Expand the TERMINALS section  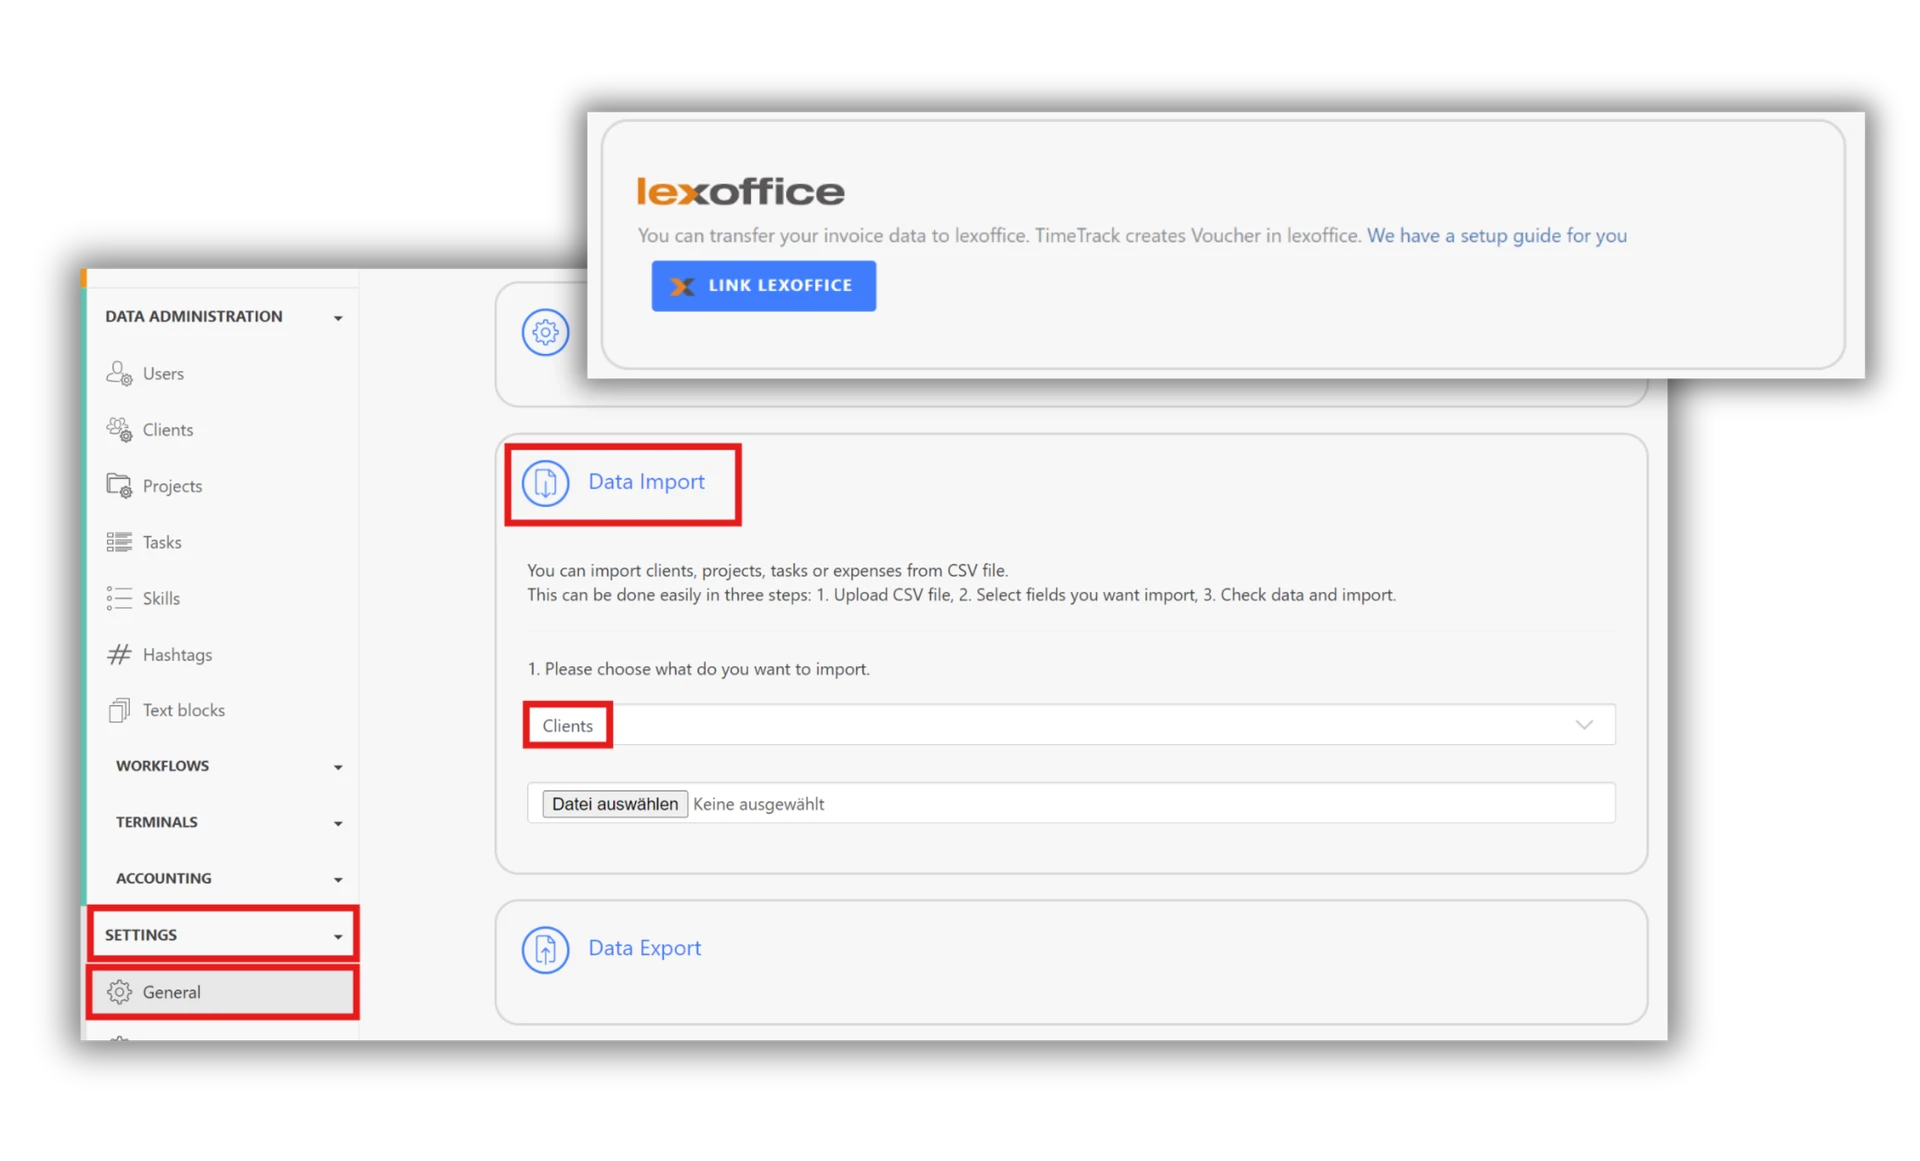(339, 822)
